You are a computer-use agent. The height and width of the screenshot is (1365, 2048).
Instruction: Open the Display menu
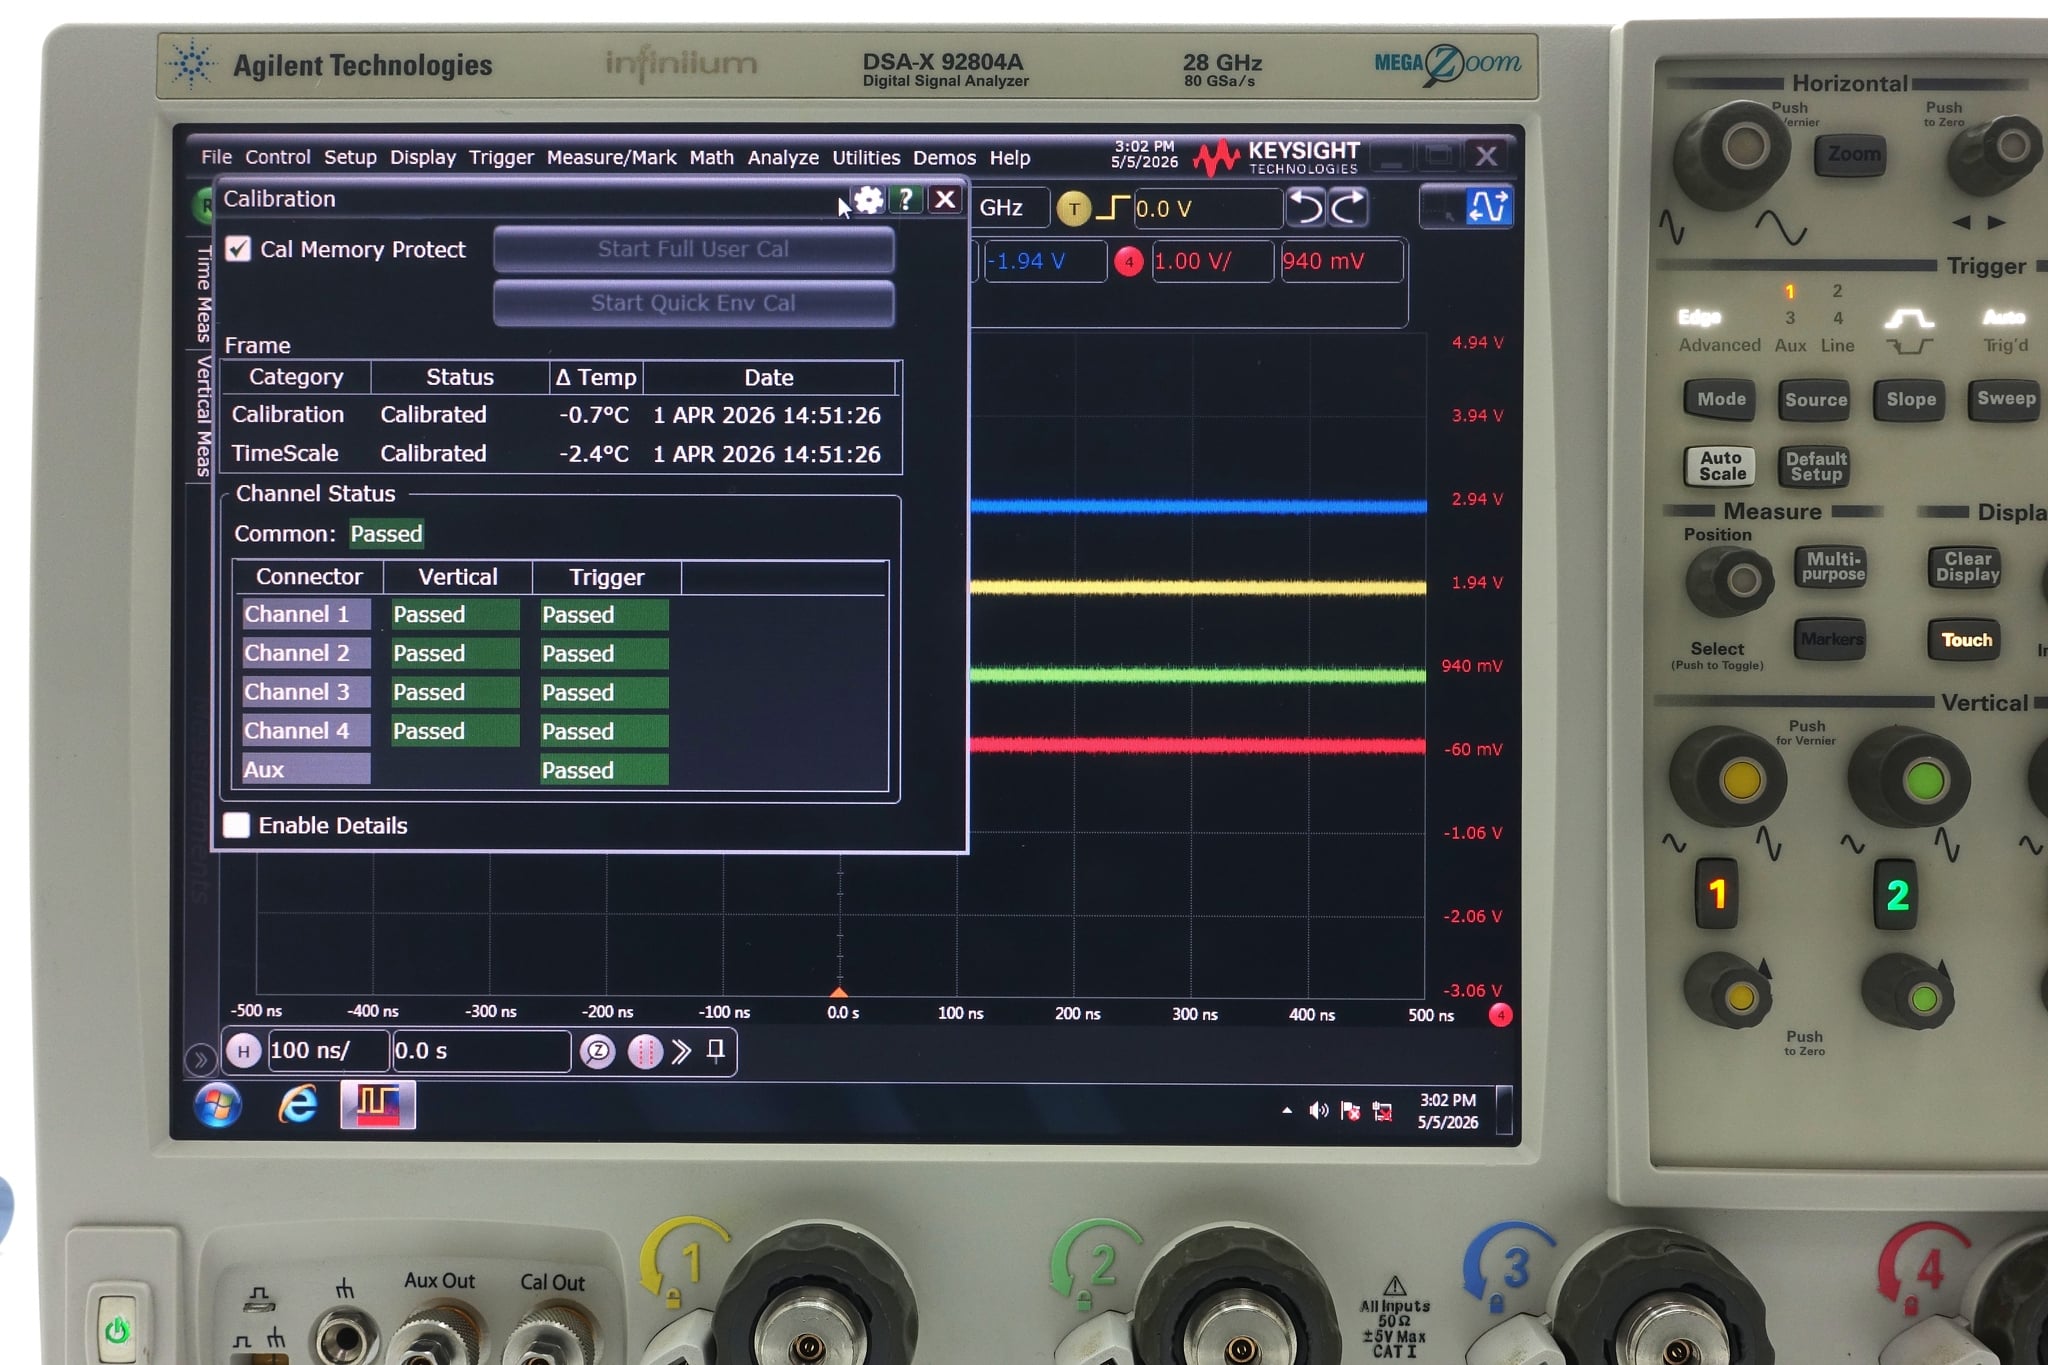[422, 157]
